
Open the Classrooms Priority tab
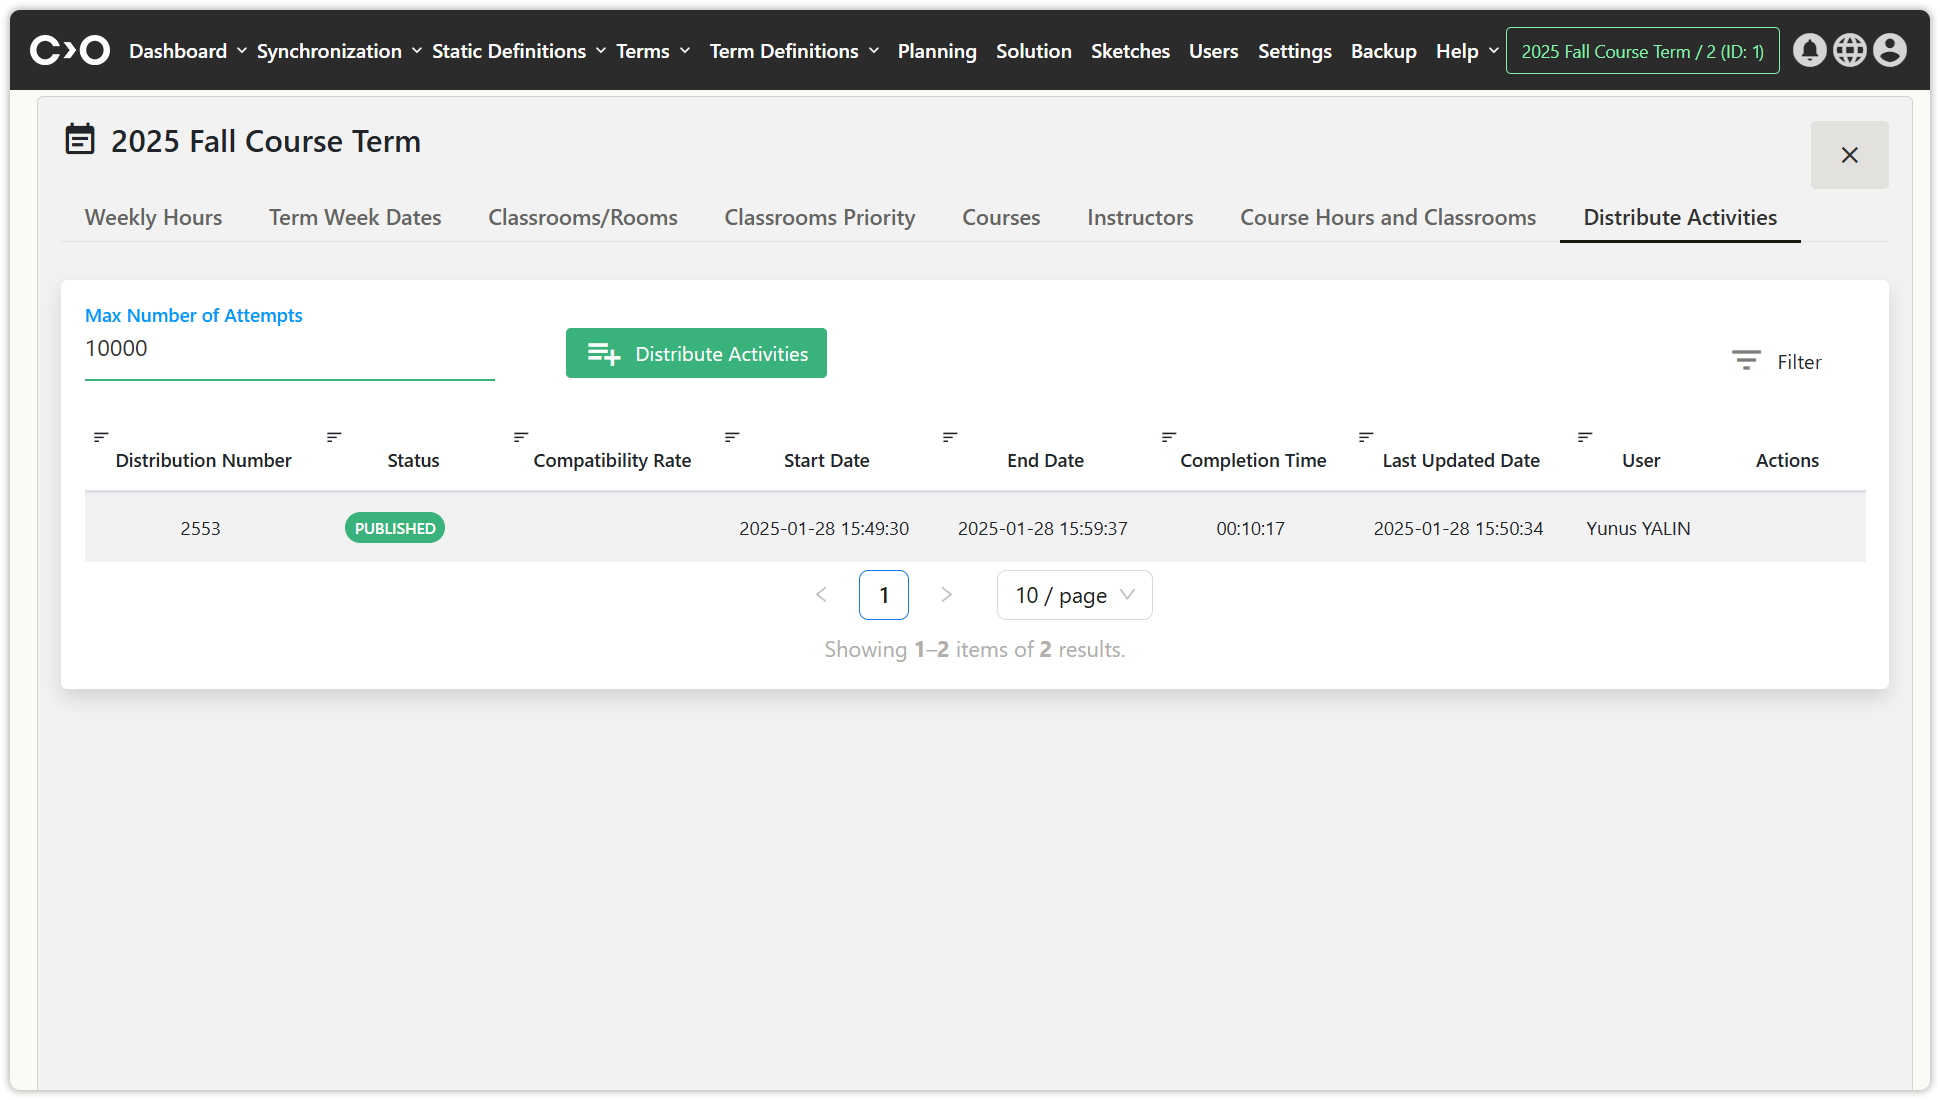[x=819, y=217]
